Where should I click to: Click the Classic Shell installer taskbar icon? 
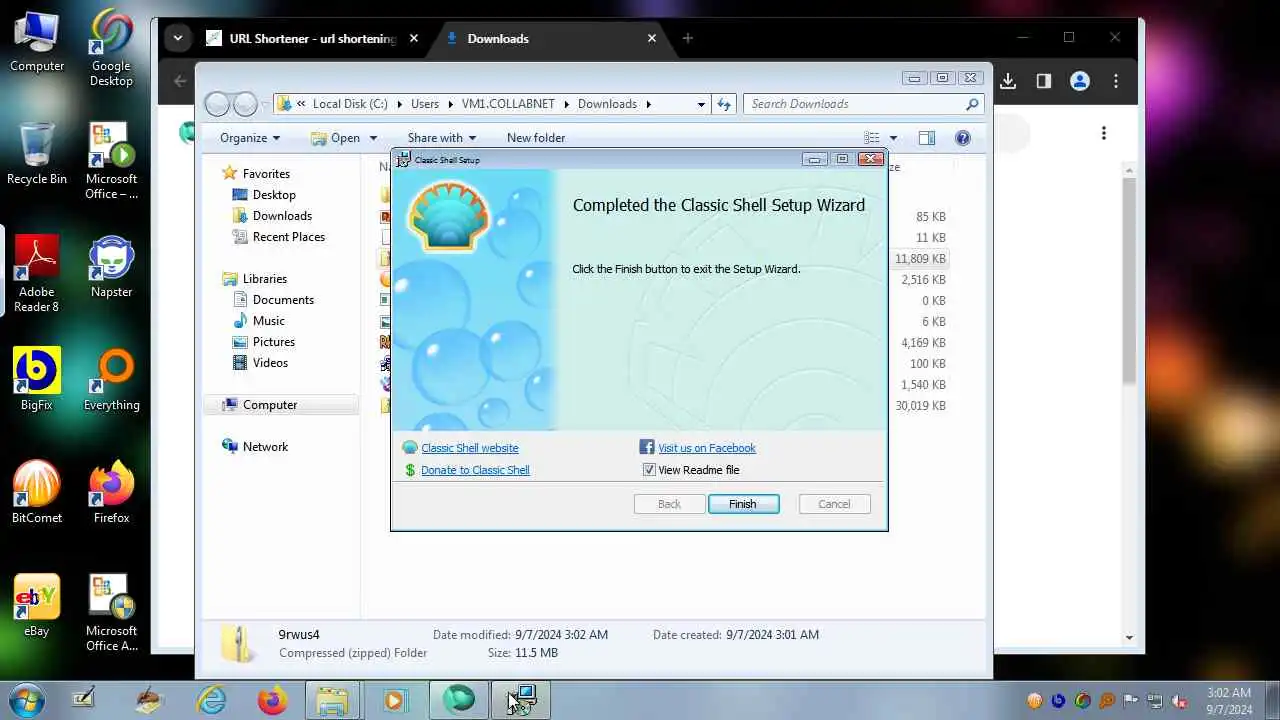coord(521,700)
